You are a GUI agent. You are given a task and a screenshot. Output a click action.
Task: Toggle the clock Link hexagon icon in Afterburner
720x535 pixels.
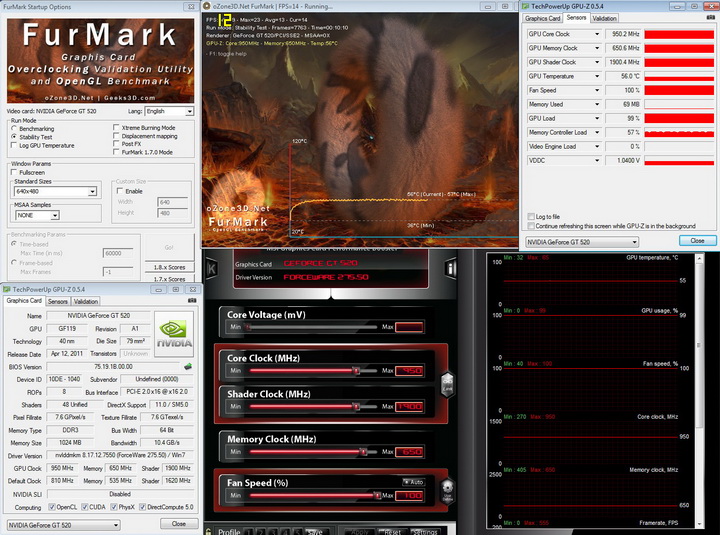(447, 384)
